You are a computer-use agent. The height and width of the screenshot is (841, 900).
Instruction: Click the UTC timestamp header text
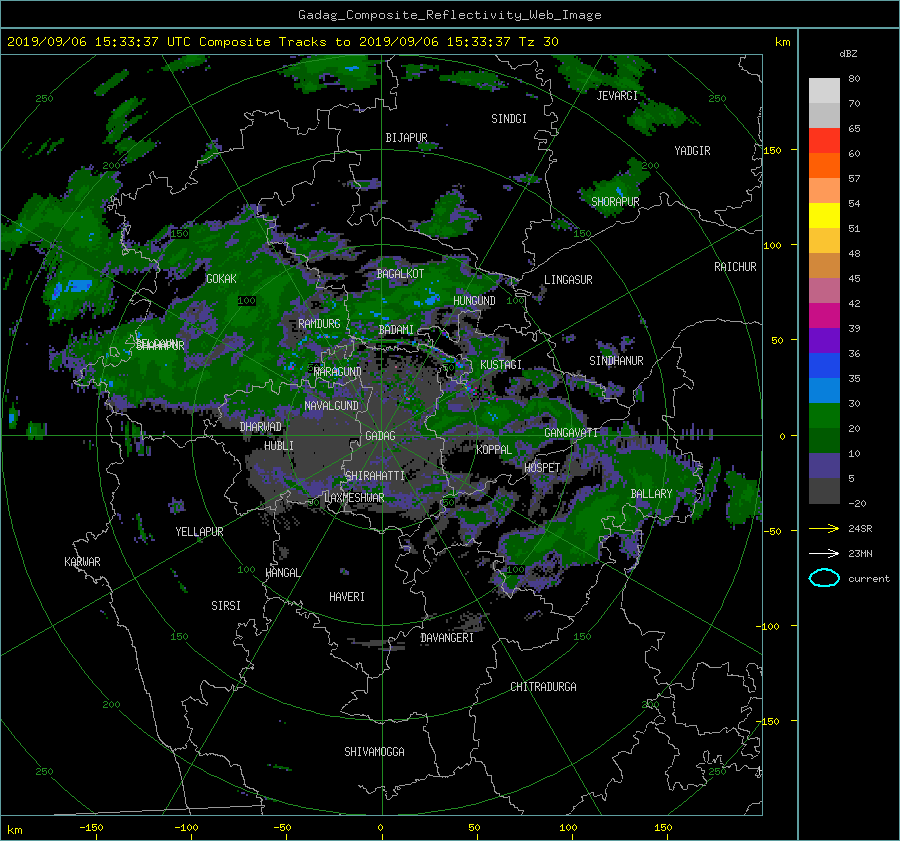pos(282,41)
